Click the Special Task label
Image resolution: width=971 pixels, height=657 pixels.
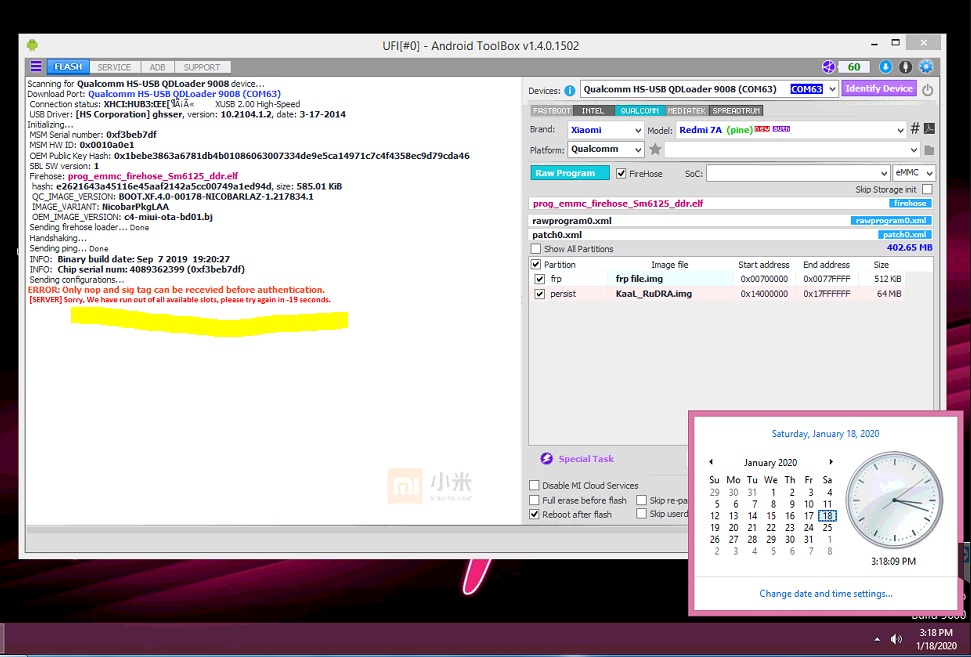(x=586, y=459)
